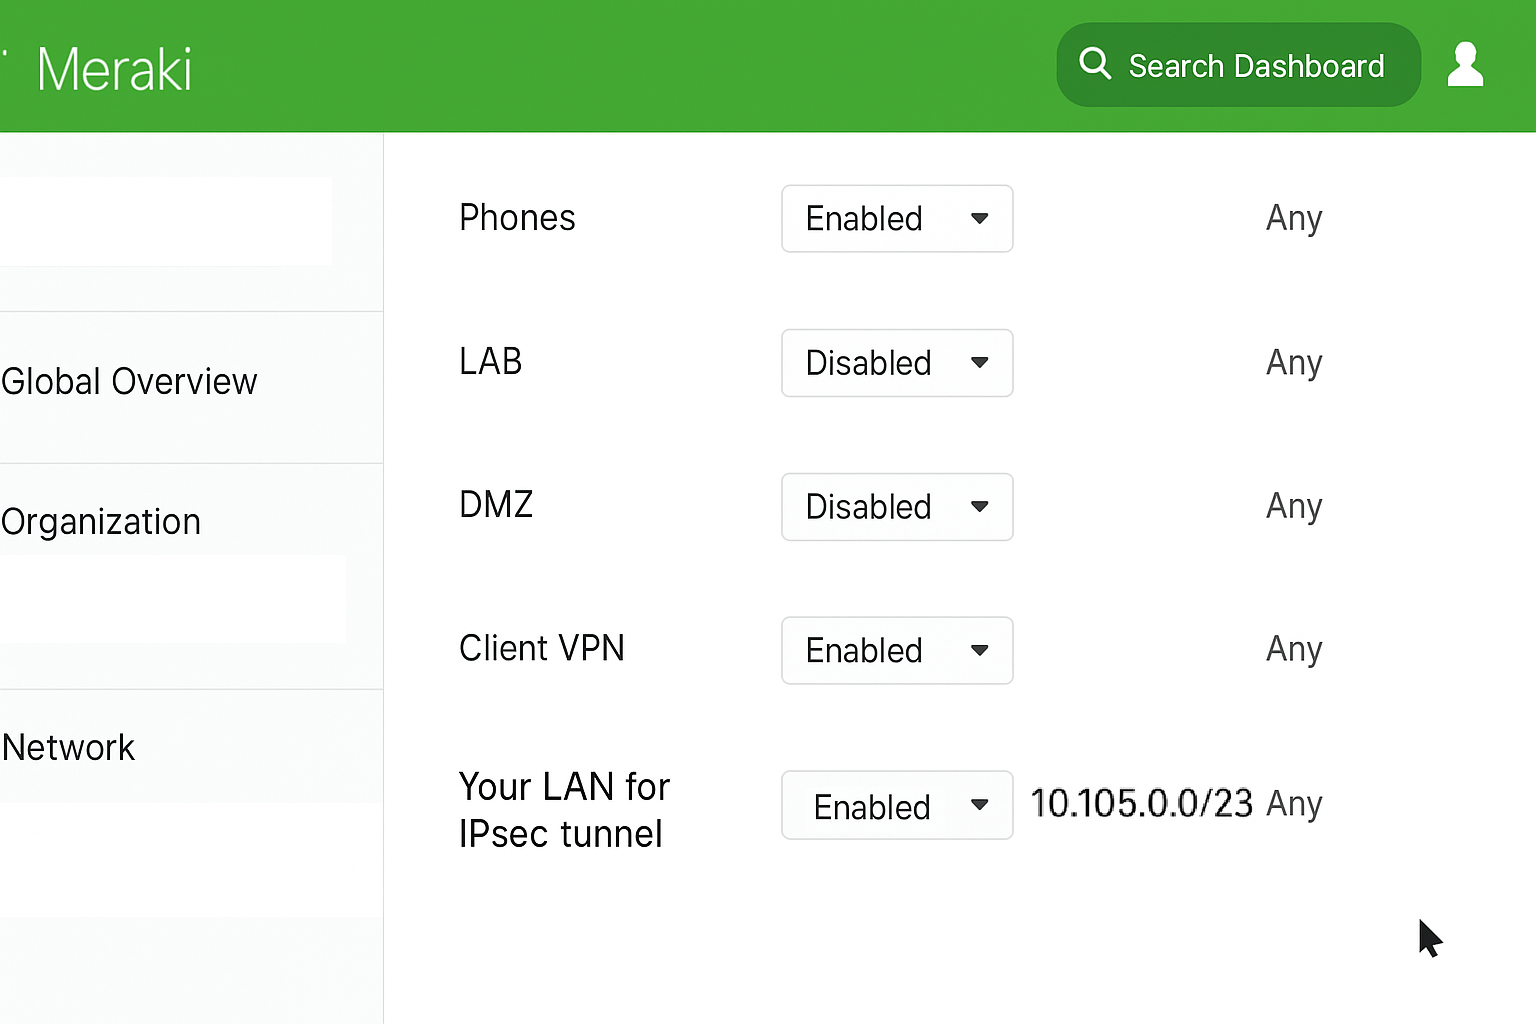Click the caret arrow in LAB dropdown
This screenshot has height=1024, width=1536.
point(980,362)
